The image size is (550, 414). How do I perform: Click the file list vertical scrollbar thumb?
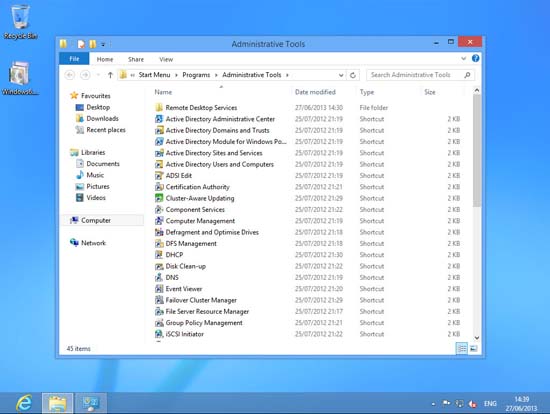[477, 151]
